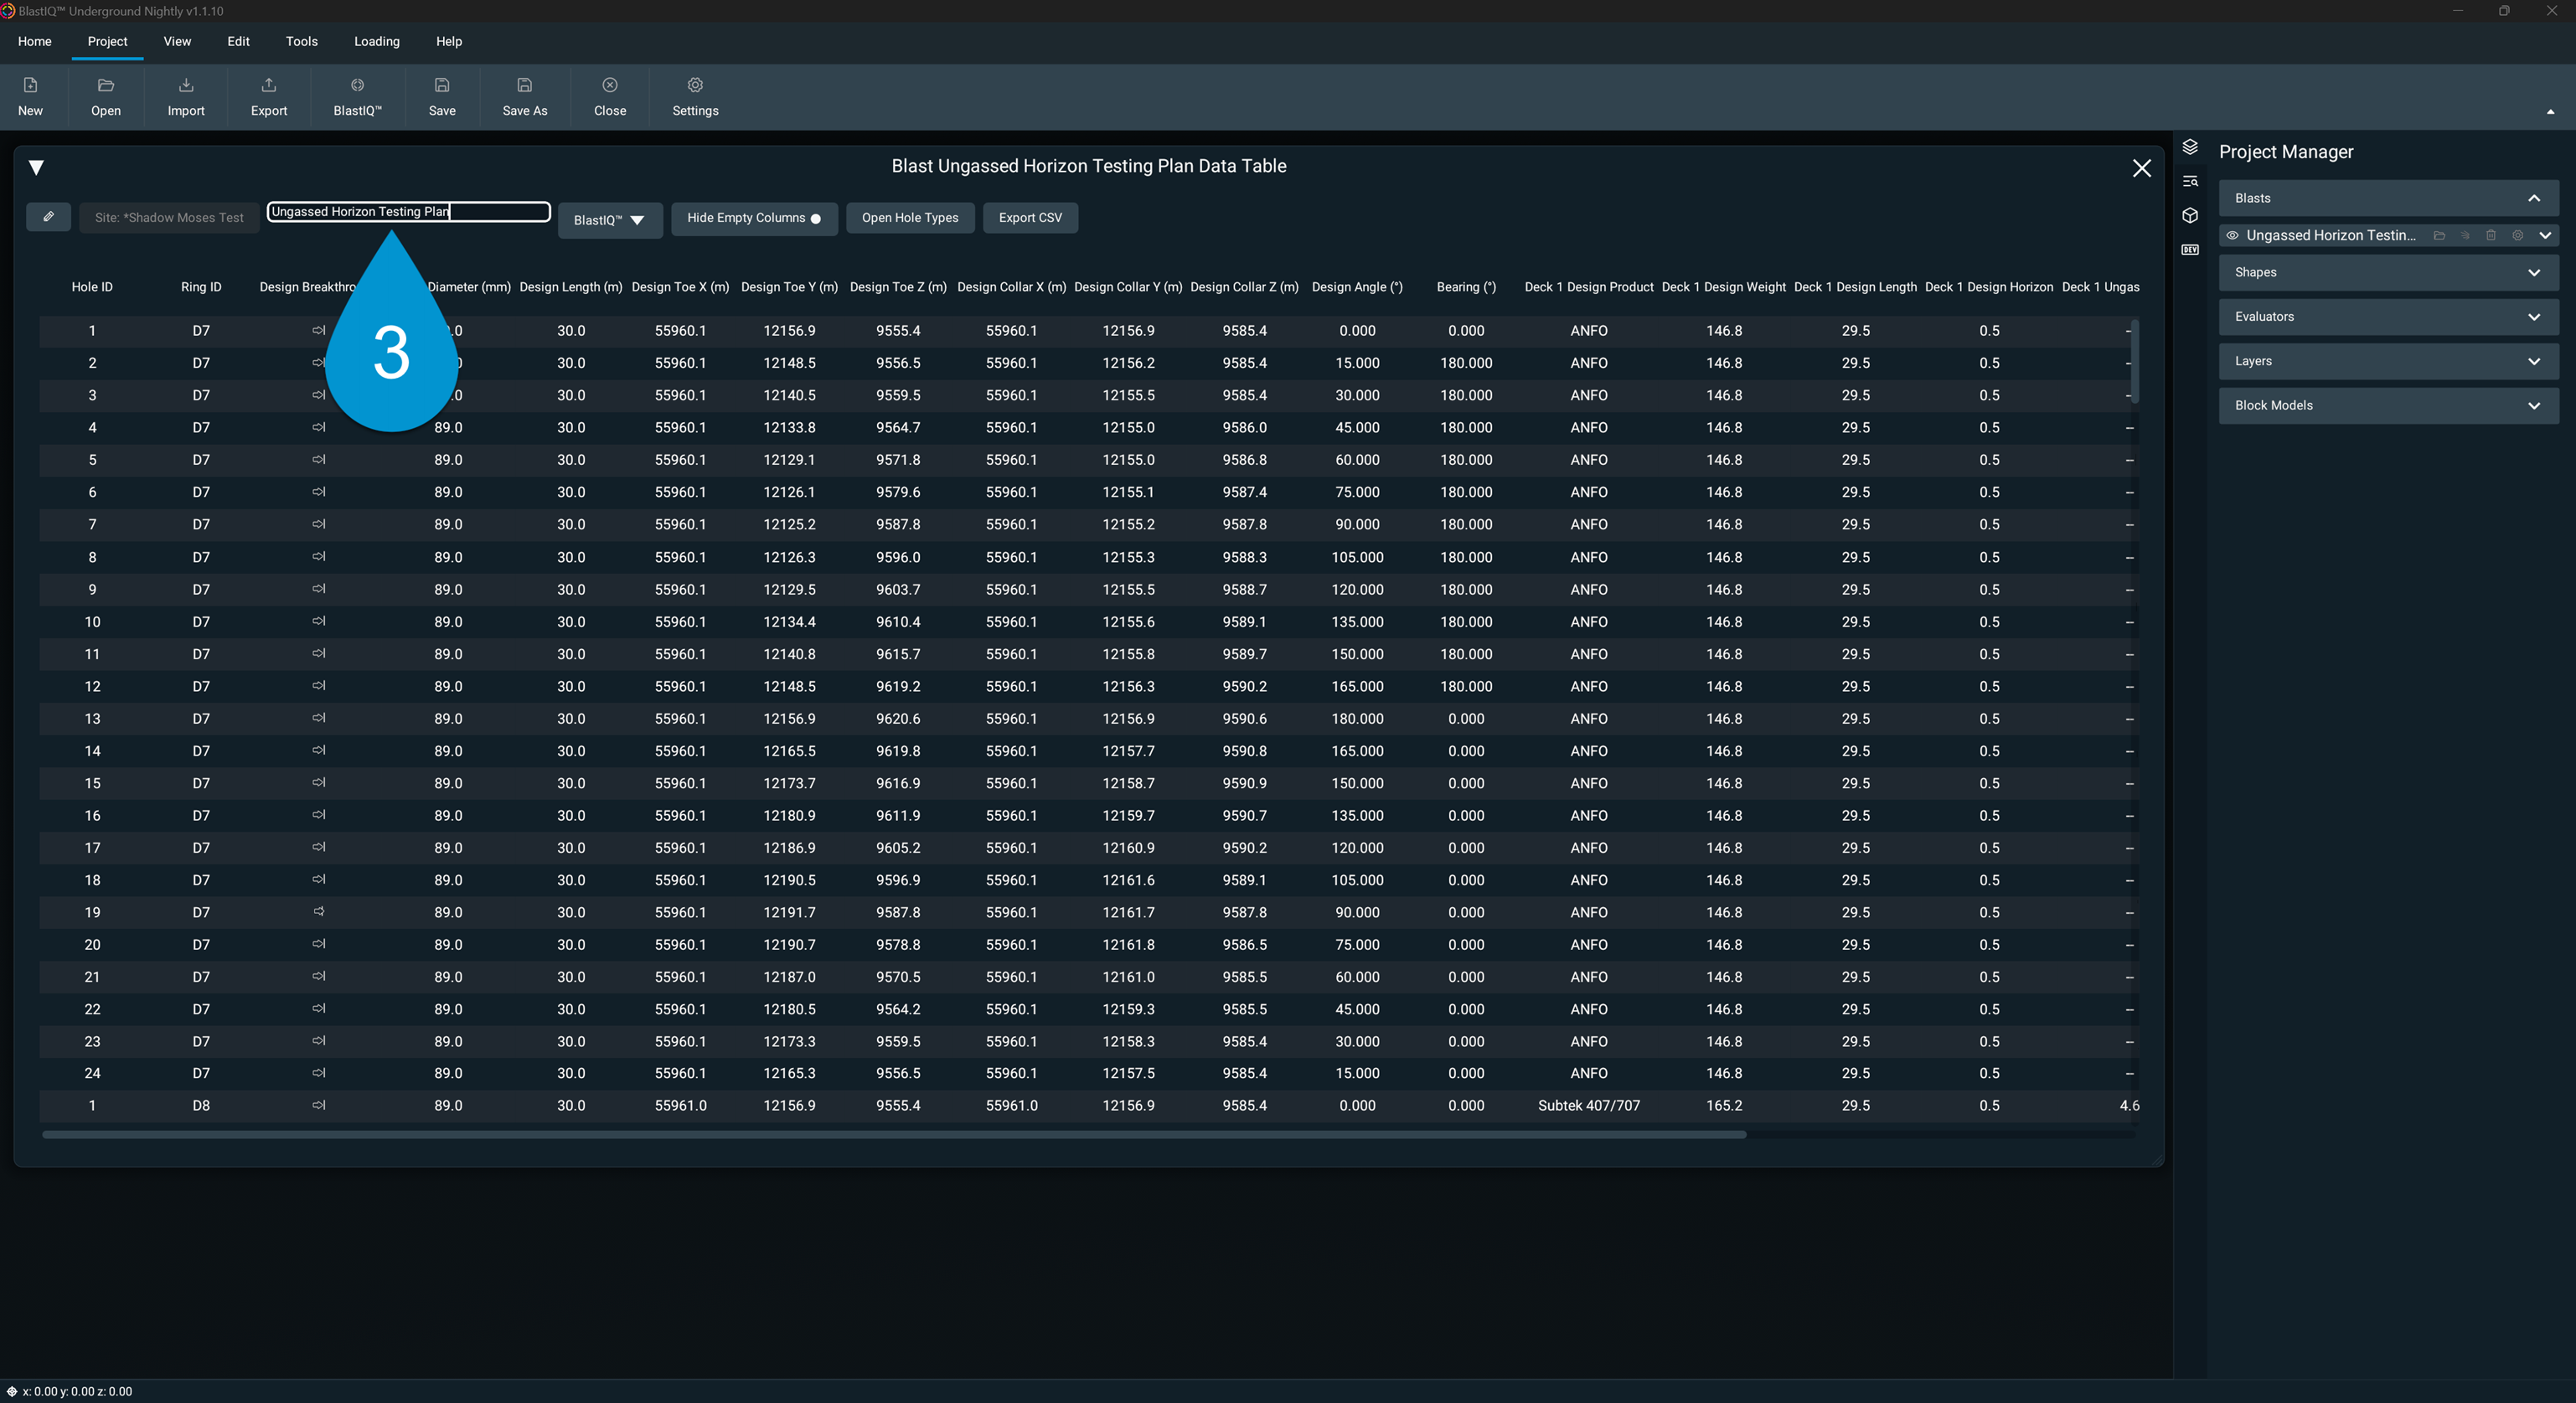
Task: Click the pencil edit button in data table
Action: click(48, 217)
